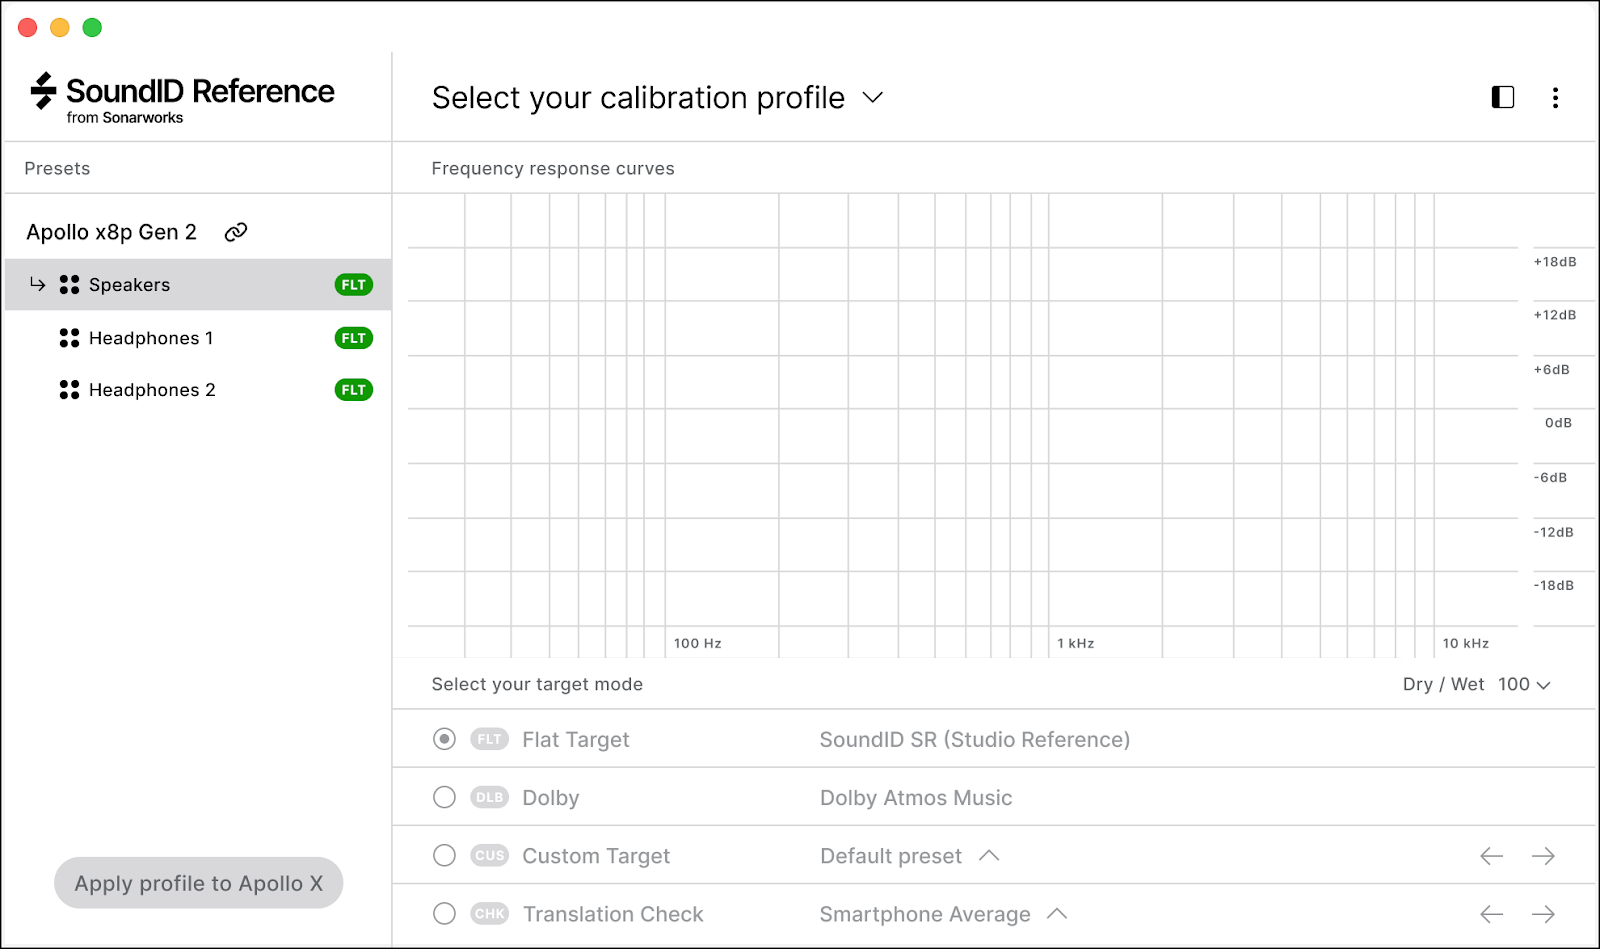Click the previous arrow for Custom Target preset
1600x949 pixels.
pos(1491,856)
